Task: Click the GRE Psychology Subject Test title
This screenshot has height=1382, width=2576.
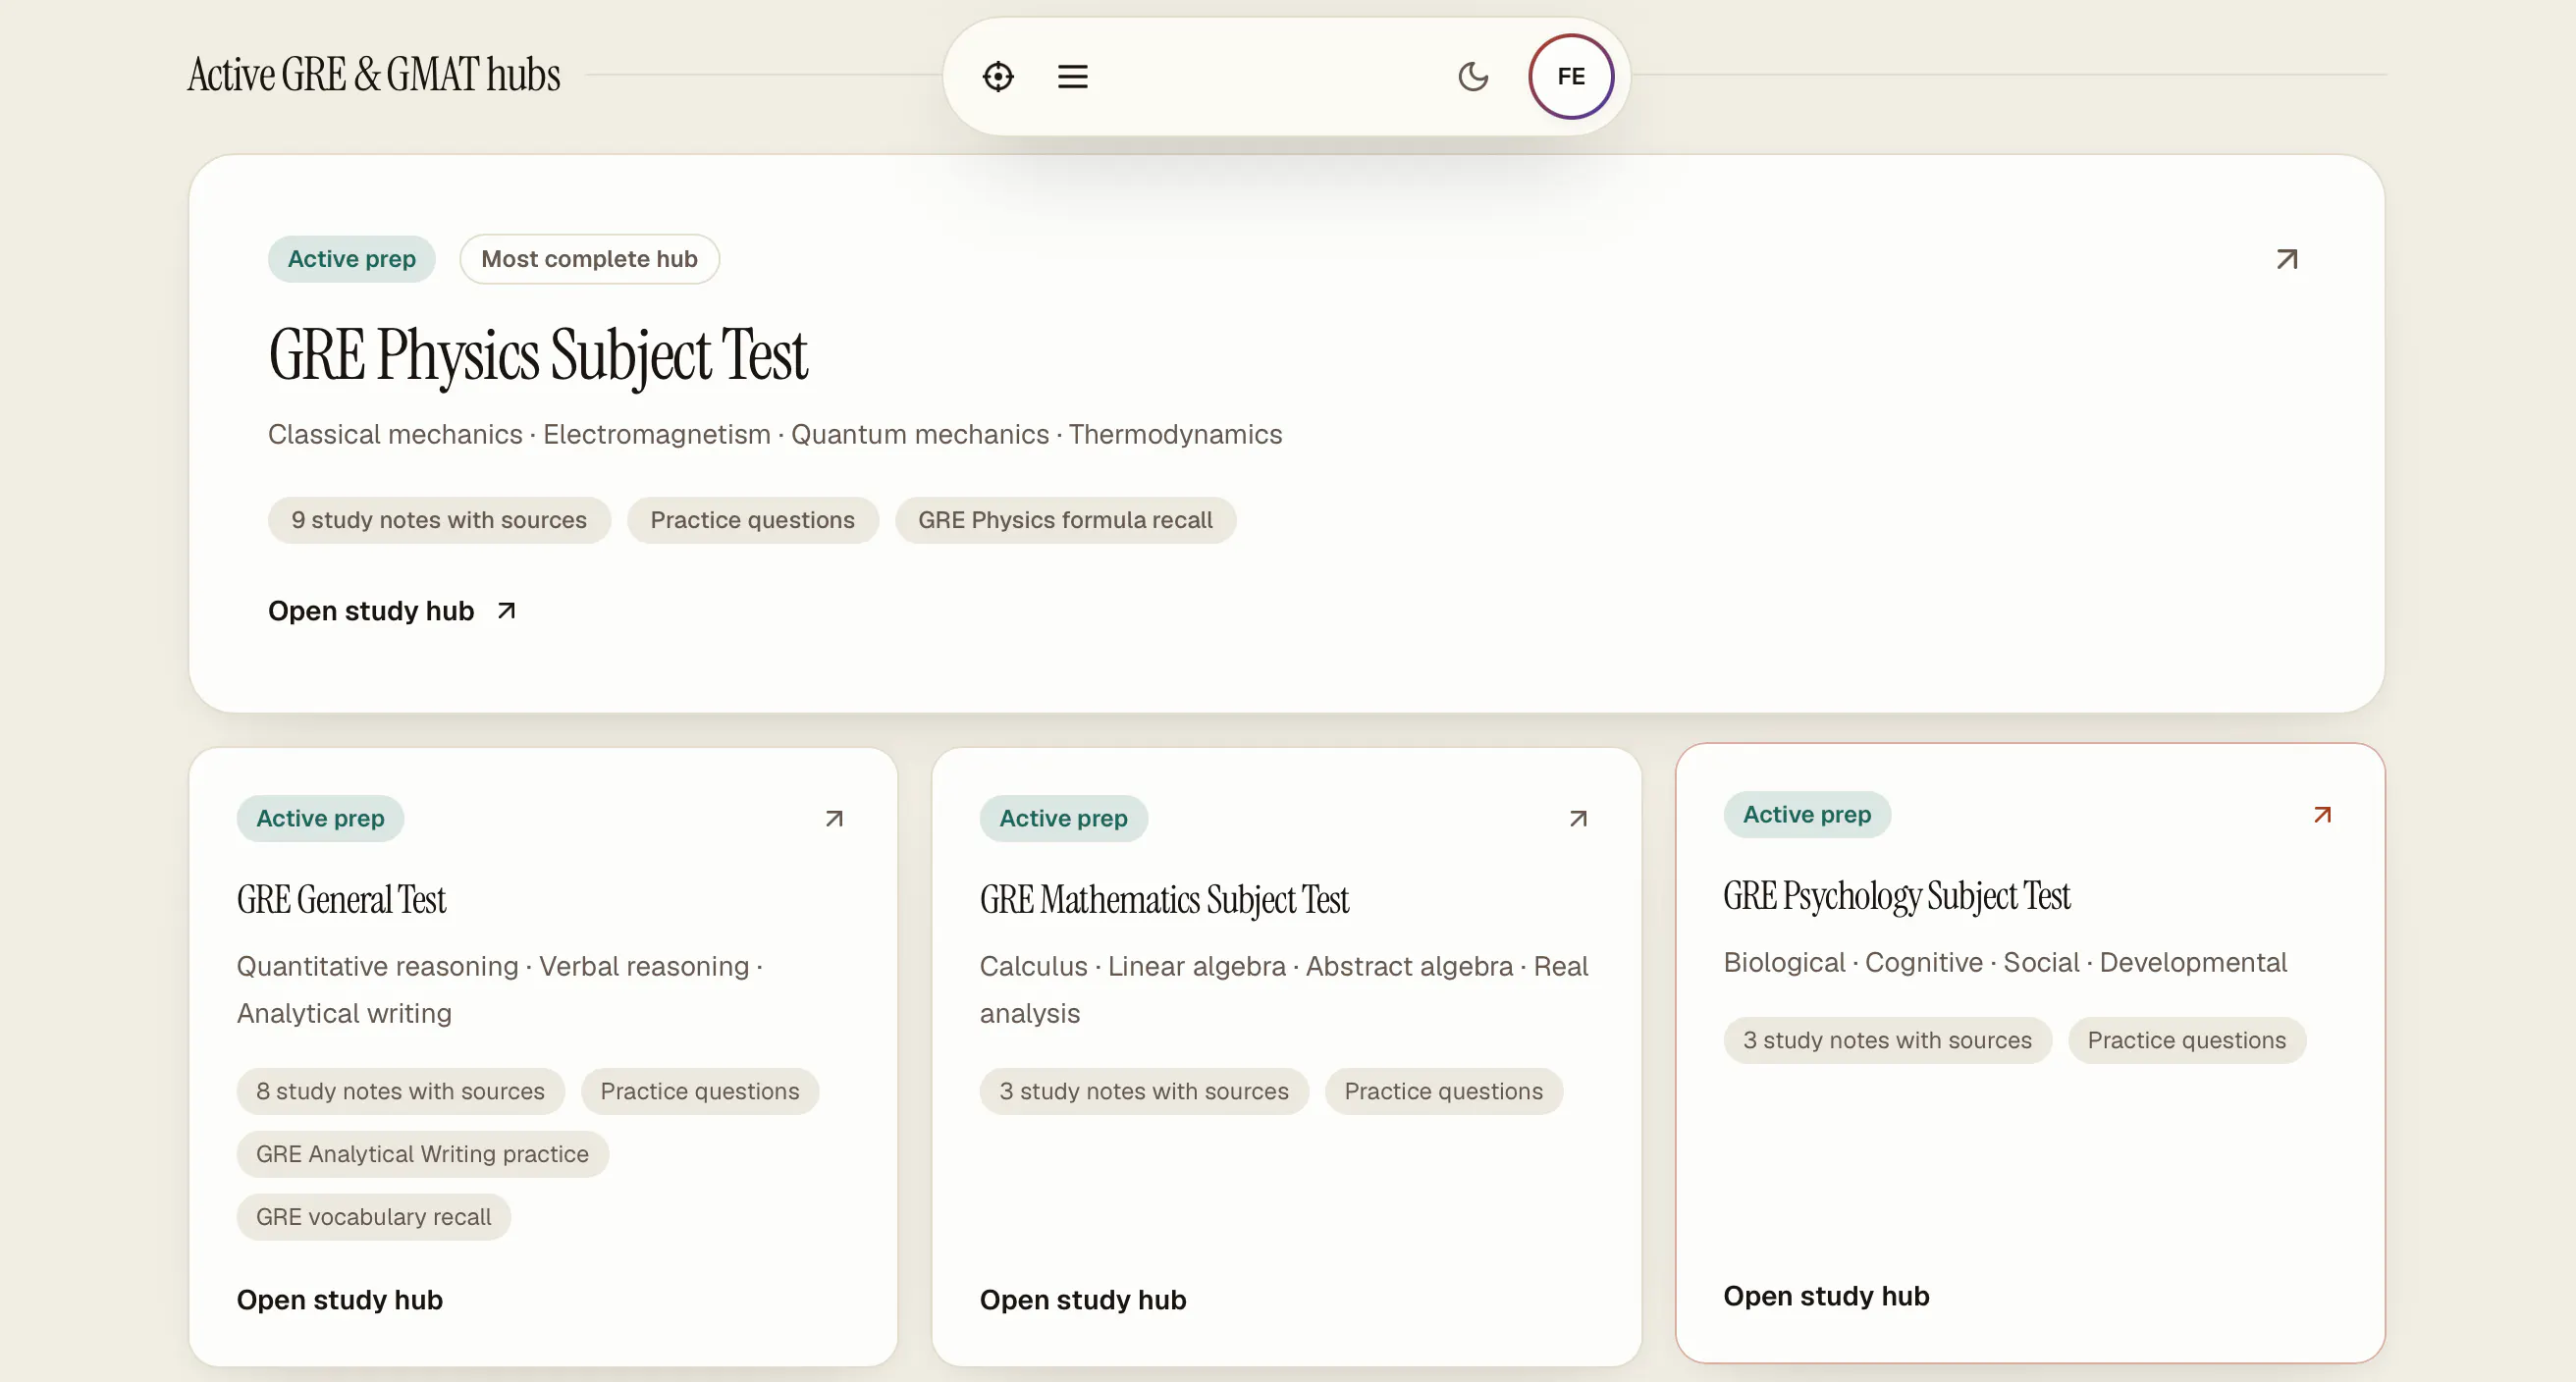Action: tap(1897, 895)
